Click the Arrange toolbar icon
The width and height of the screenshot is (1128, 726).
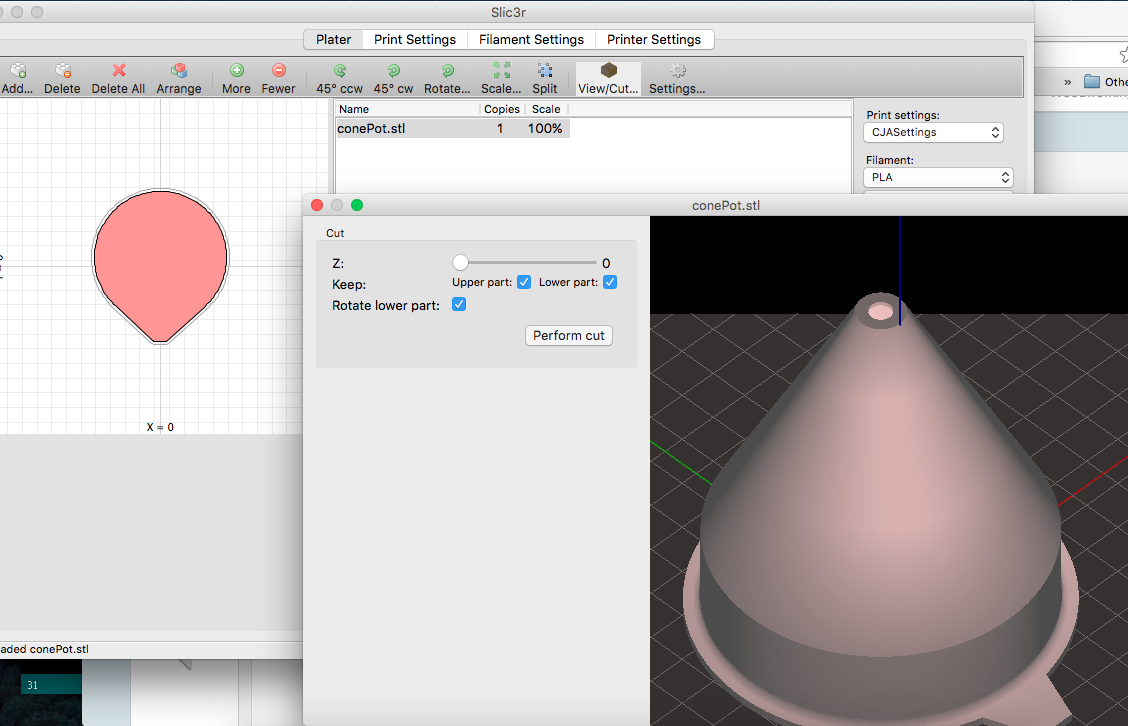[179, 70]
